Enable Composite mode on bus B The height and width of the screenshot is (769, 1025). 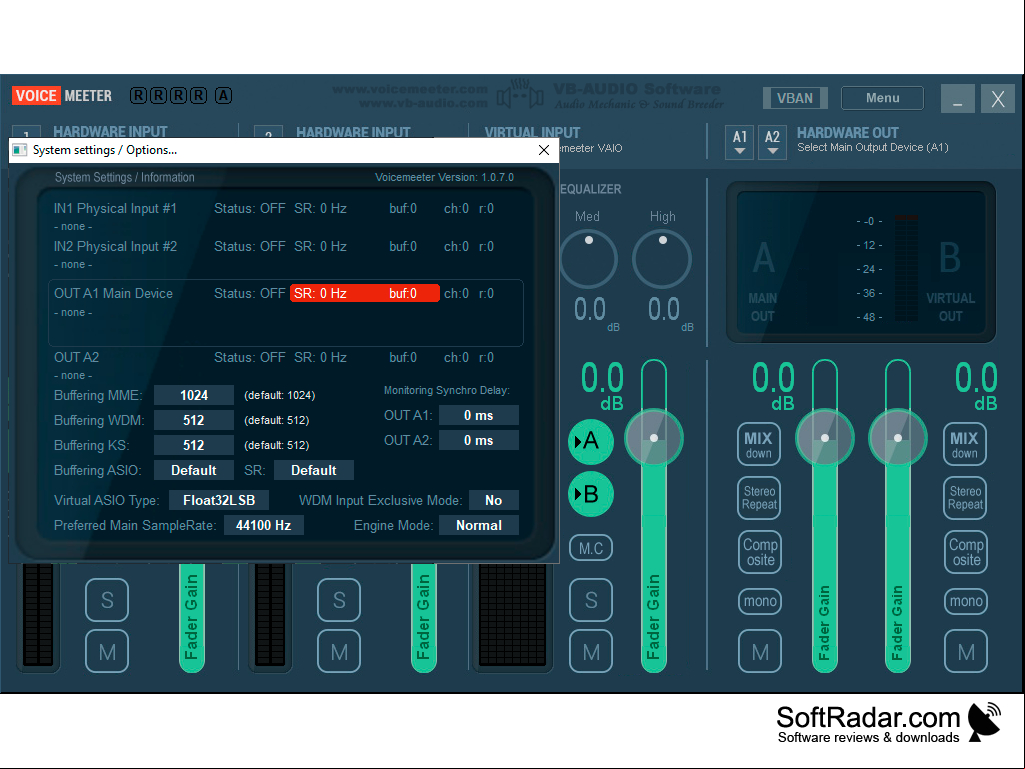pos(966,552)
